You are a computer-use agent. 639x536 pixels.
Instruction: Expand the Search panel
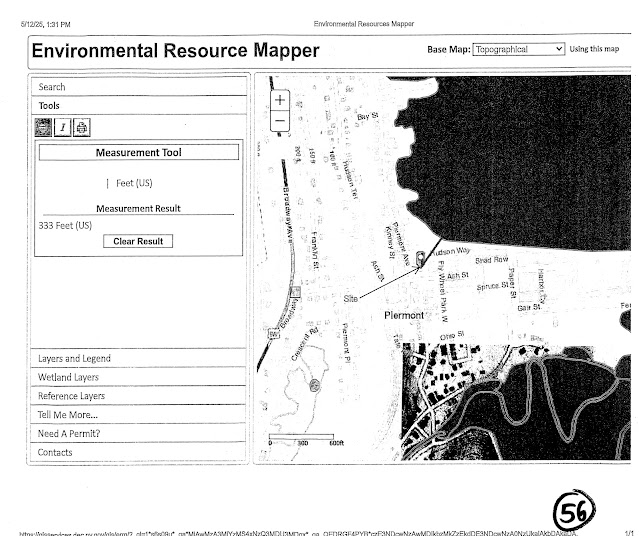139,87
